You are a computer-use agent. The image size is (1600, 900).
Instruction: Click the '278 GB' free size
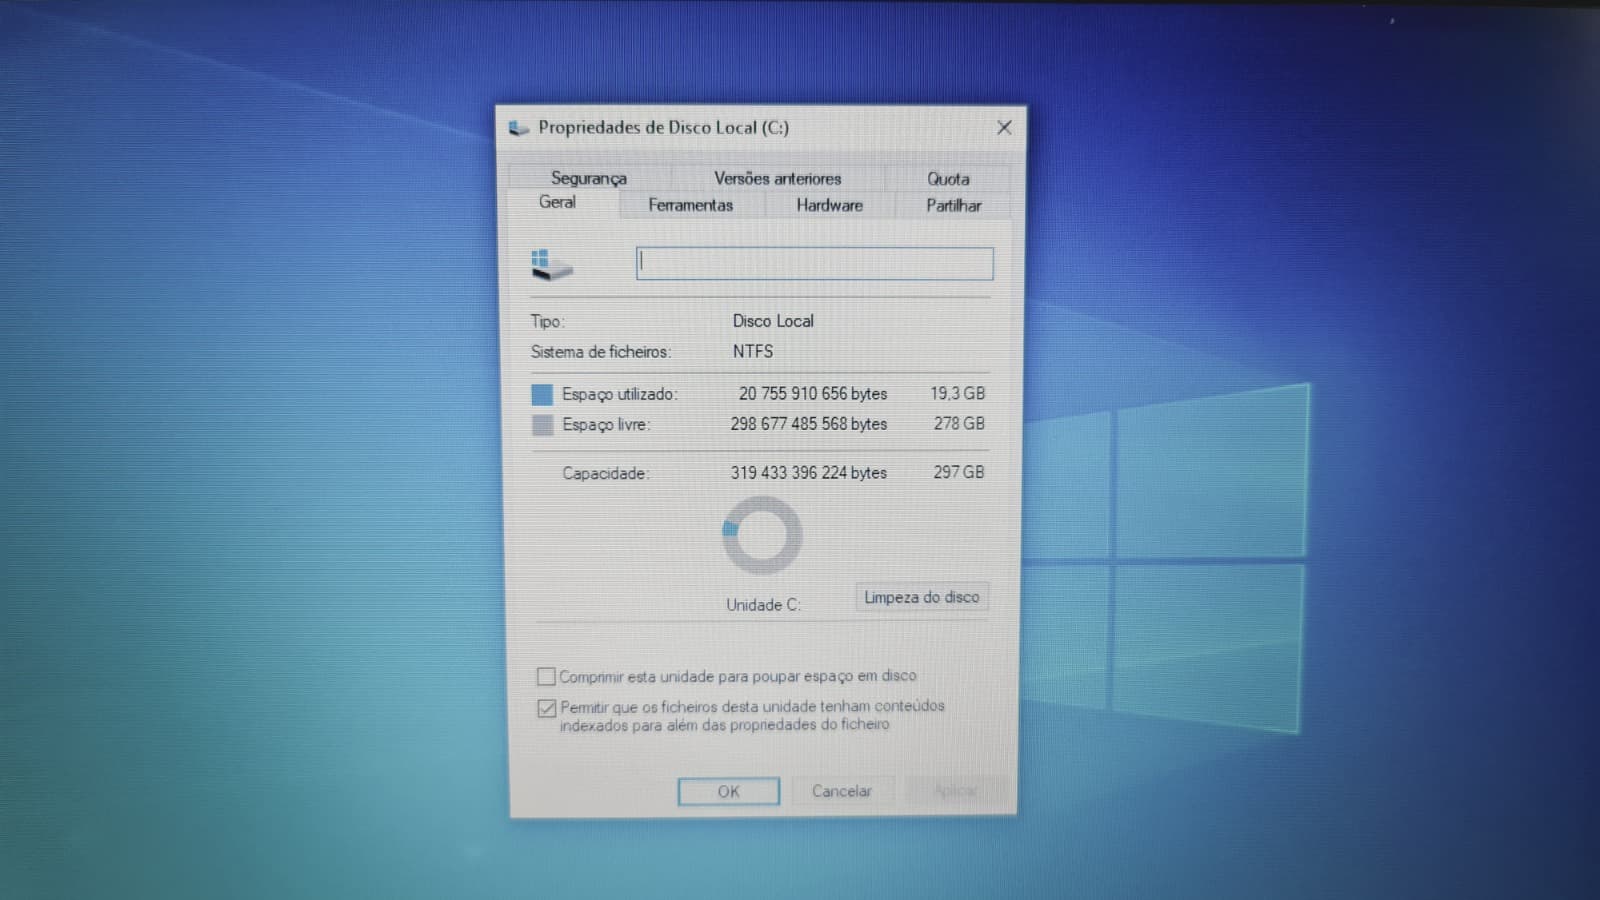coord(959,424)
